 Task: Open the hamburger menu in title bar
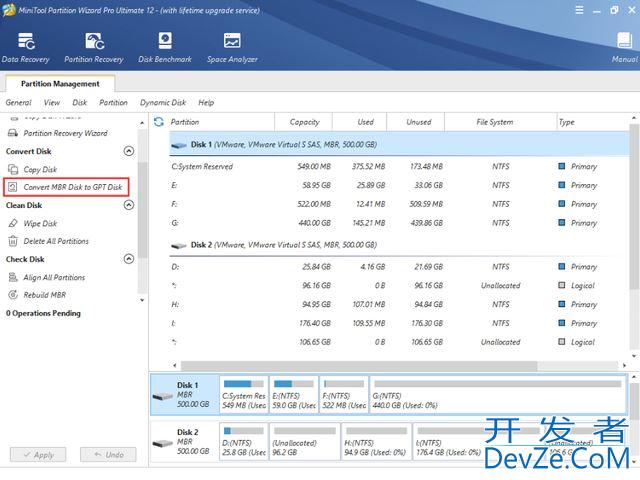coord(579,10)
